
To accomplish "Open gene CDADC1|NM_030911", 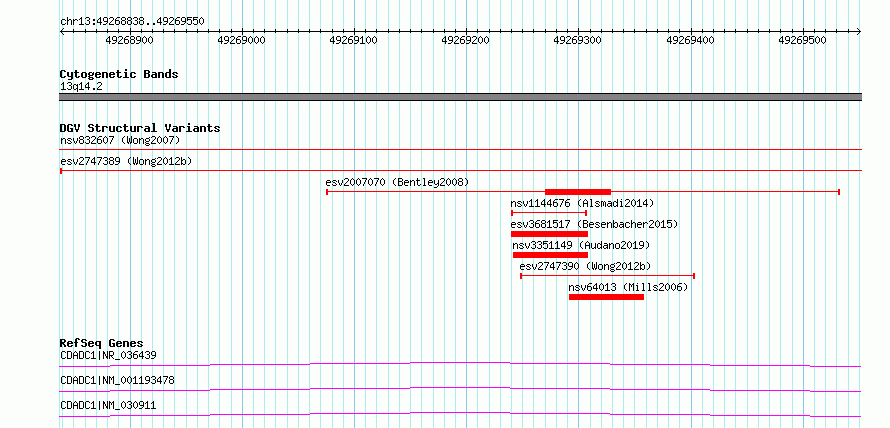I will 108,405.
